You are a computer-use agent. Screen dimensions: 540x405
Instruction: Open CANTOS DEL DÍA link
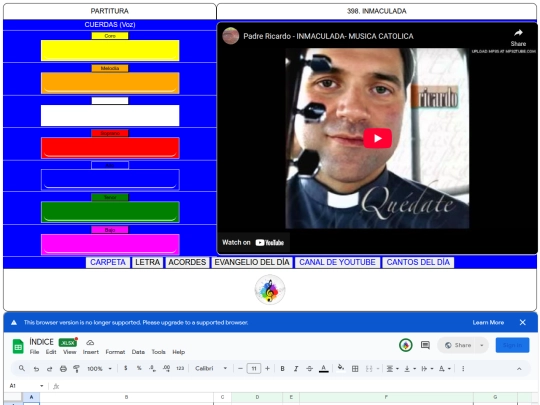pos(418,262)
